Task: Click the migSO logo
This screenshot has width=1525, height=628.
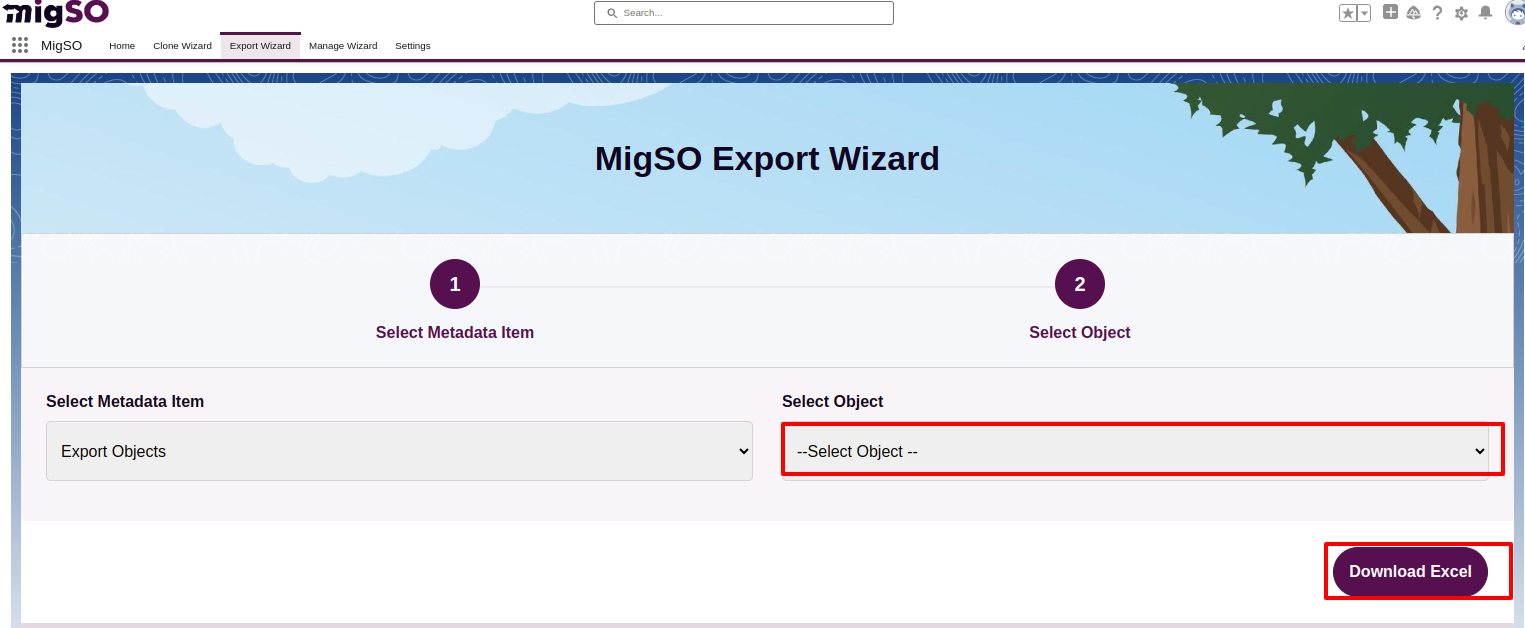Action: click(x=56, y=13)
